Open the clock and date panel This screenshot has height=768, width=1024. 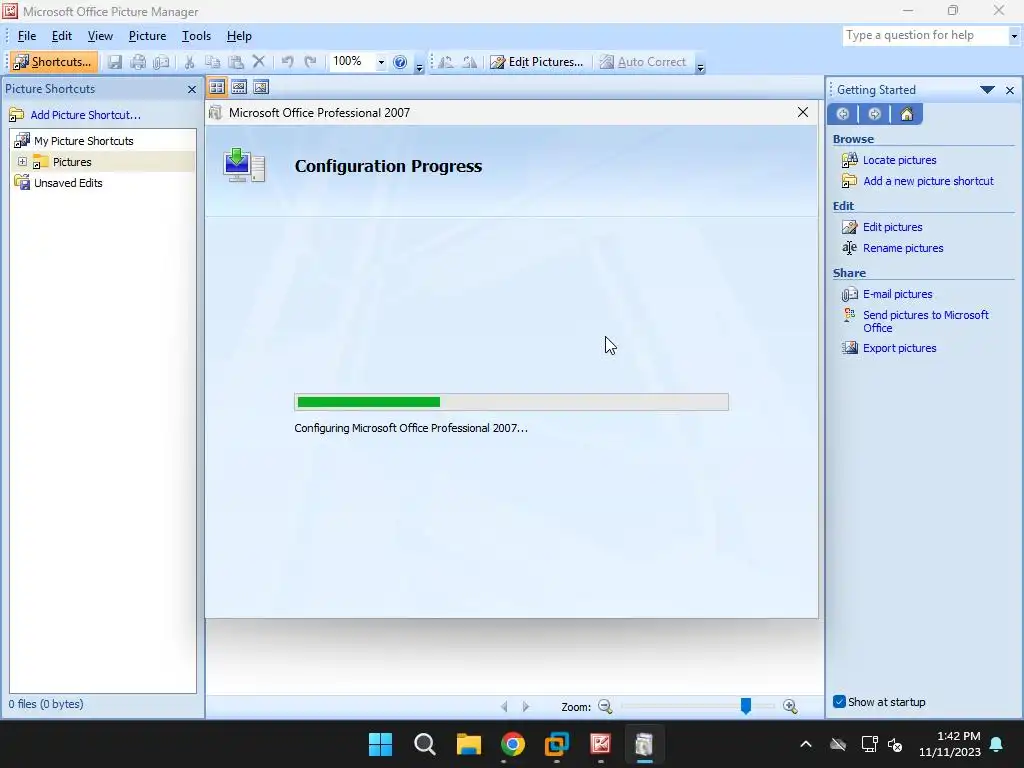(950, 744)
